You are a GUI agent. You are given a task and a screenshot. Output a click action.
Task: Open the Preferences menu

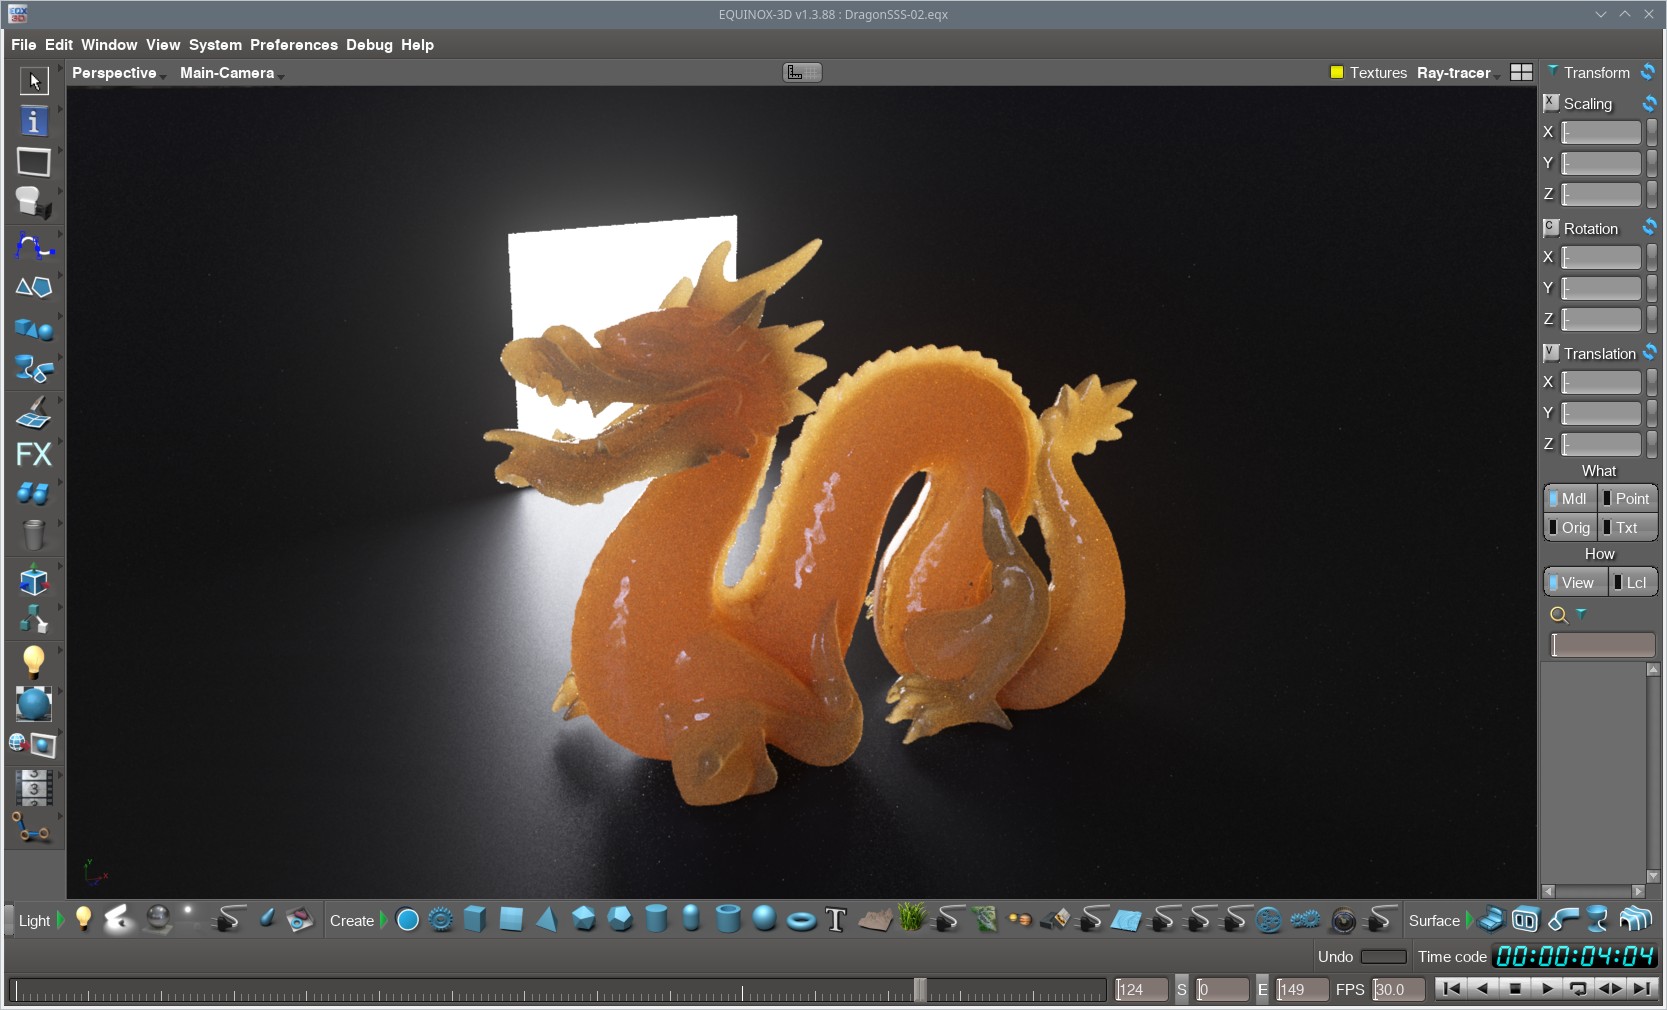[x=293, y=45]
